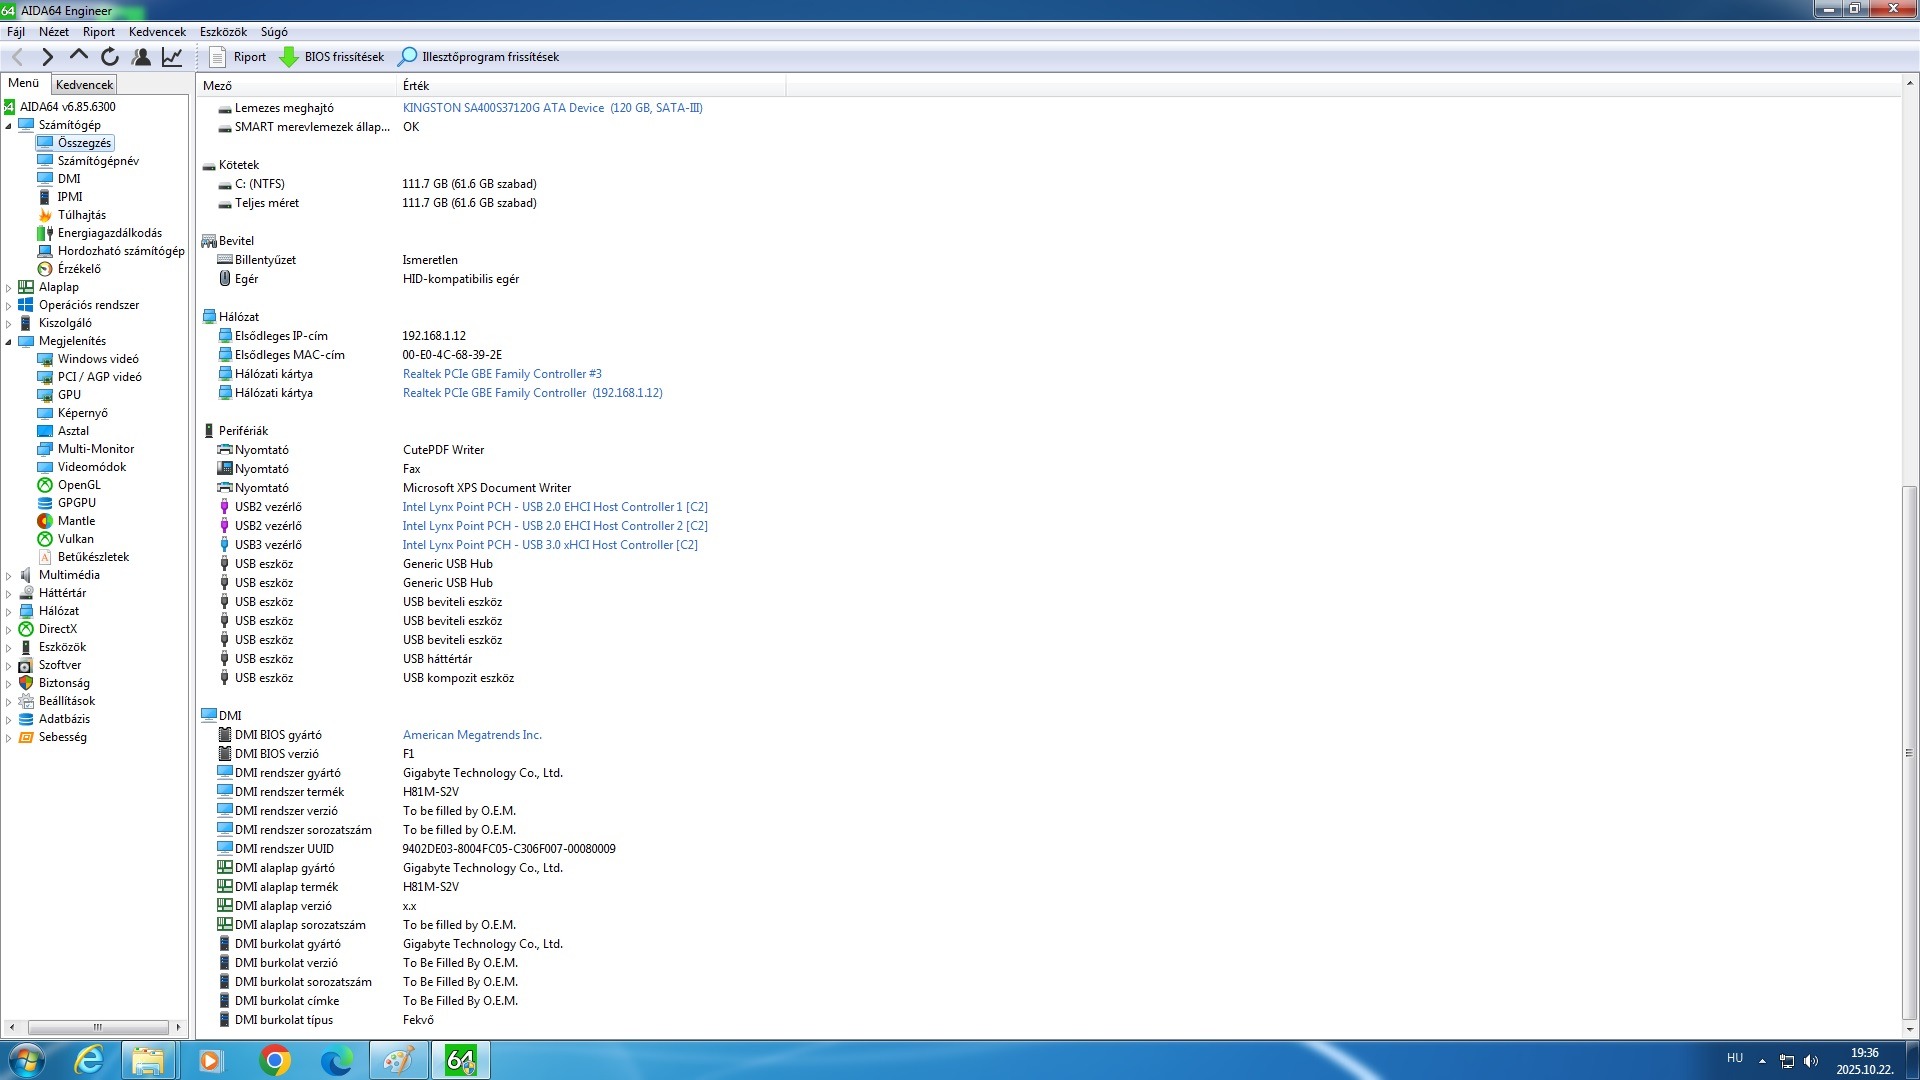Click the Refresh toolbar icon
1920x1080 pixels.
(110, 57)
